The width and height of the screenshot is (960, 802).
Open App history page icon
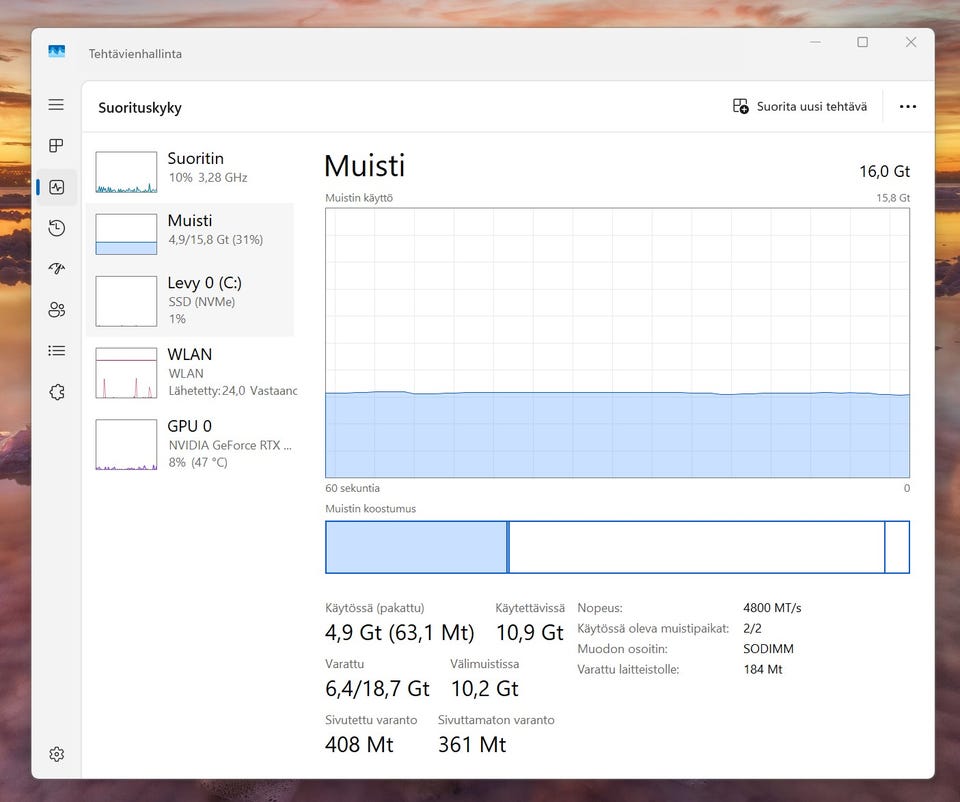(56, 228)
